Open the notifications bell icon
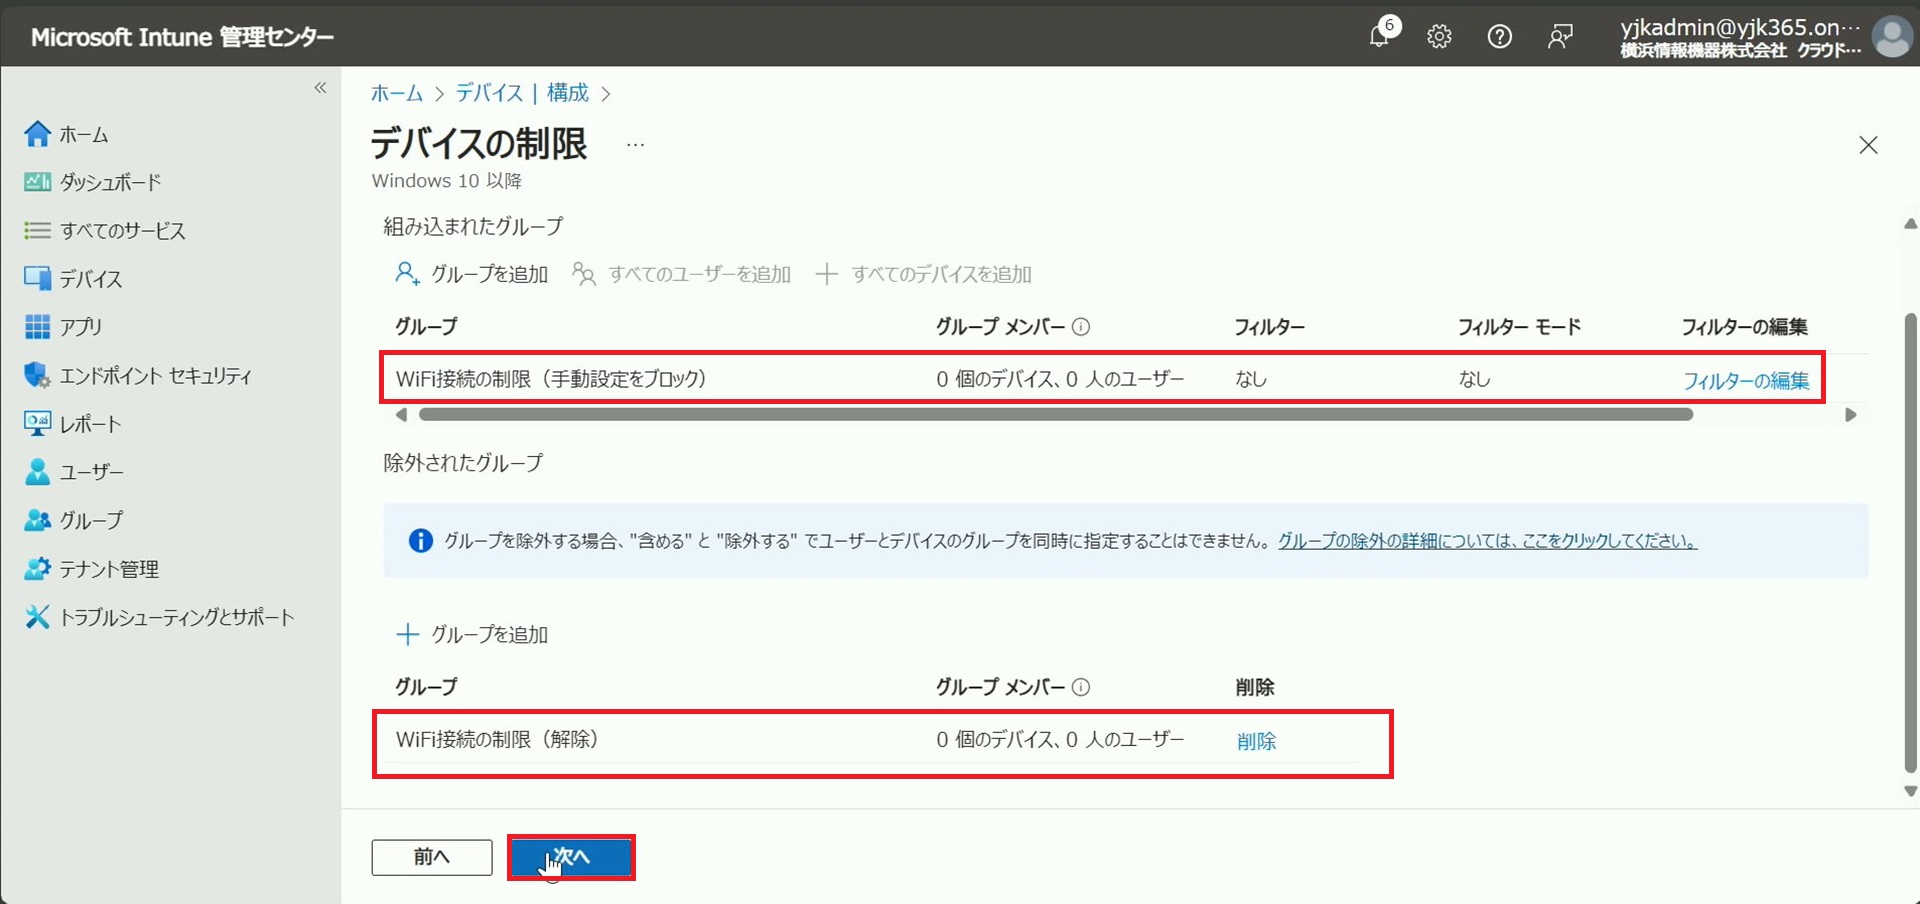The height and width of the screenshot is (904, 1920). click(x=1379, y=37)
